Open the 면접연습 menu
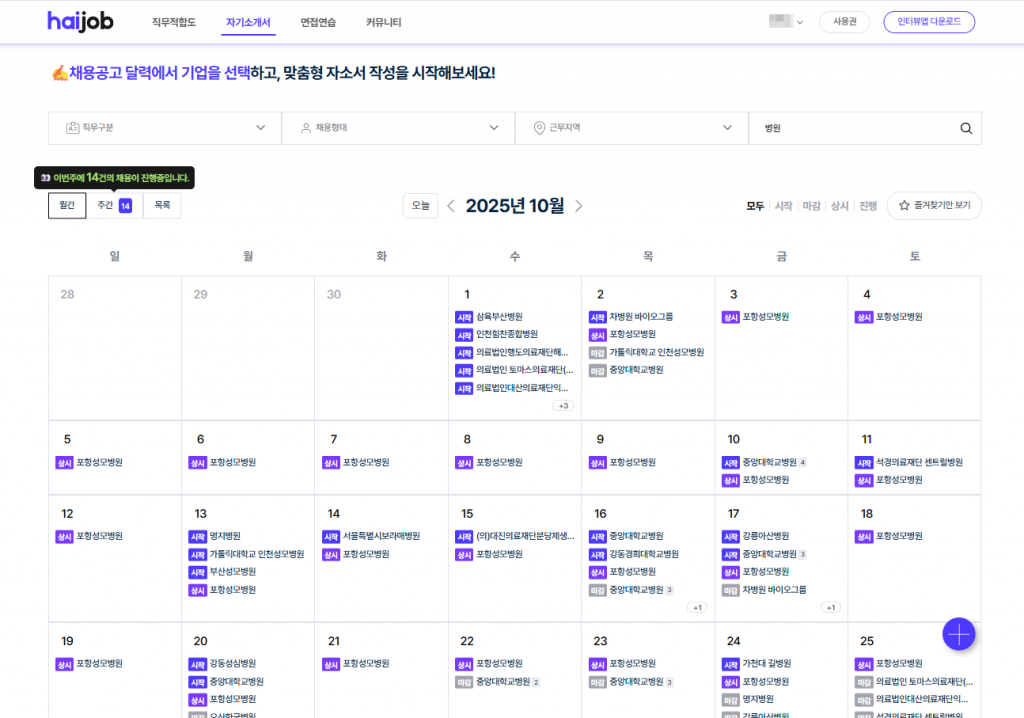 point(318,22)
